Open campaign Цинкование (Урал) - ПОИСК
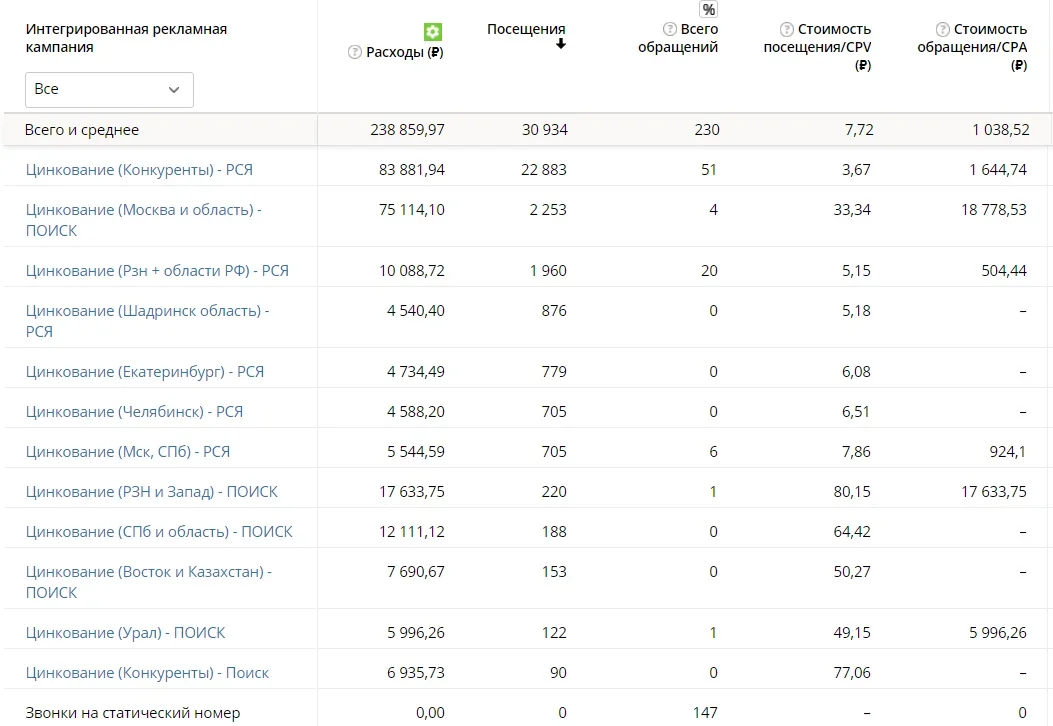 pos(126,633)
